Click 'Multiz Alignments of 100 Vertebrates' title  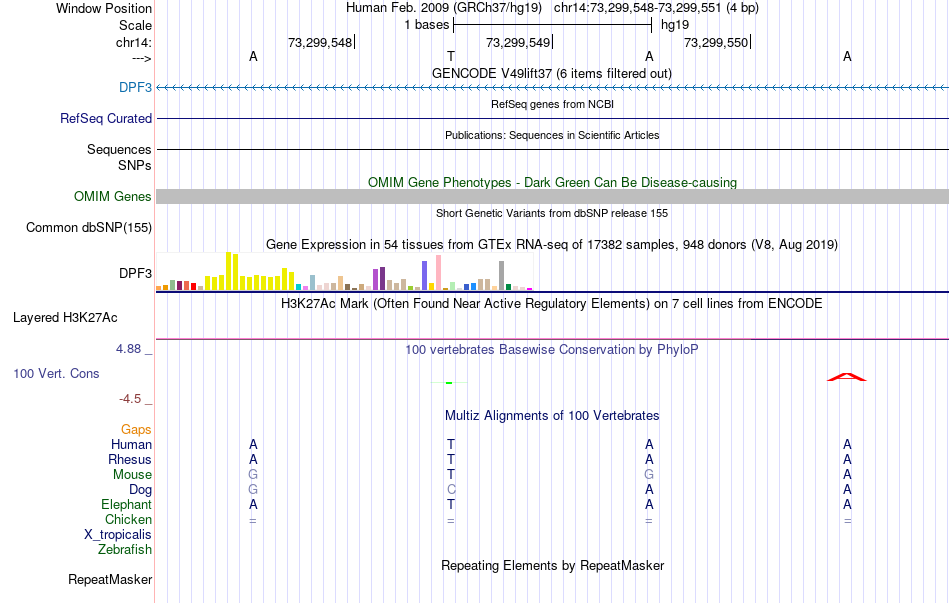coord(552,416)
